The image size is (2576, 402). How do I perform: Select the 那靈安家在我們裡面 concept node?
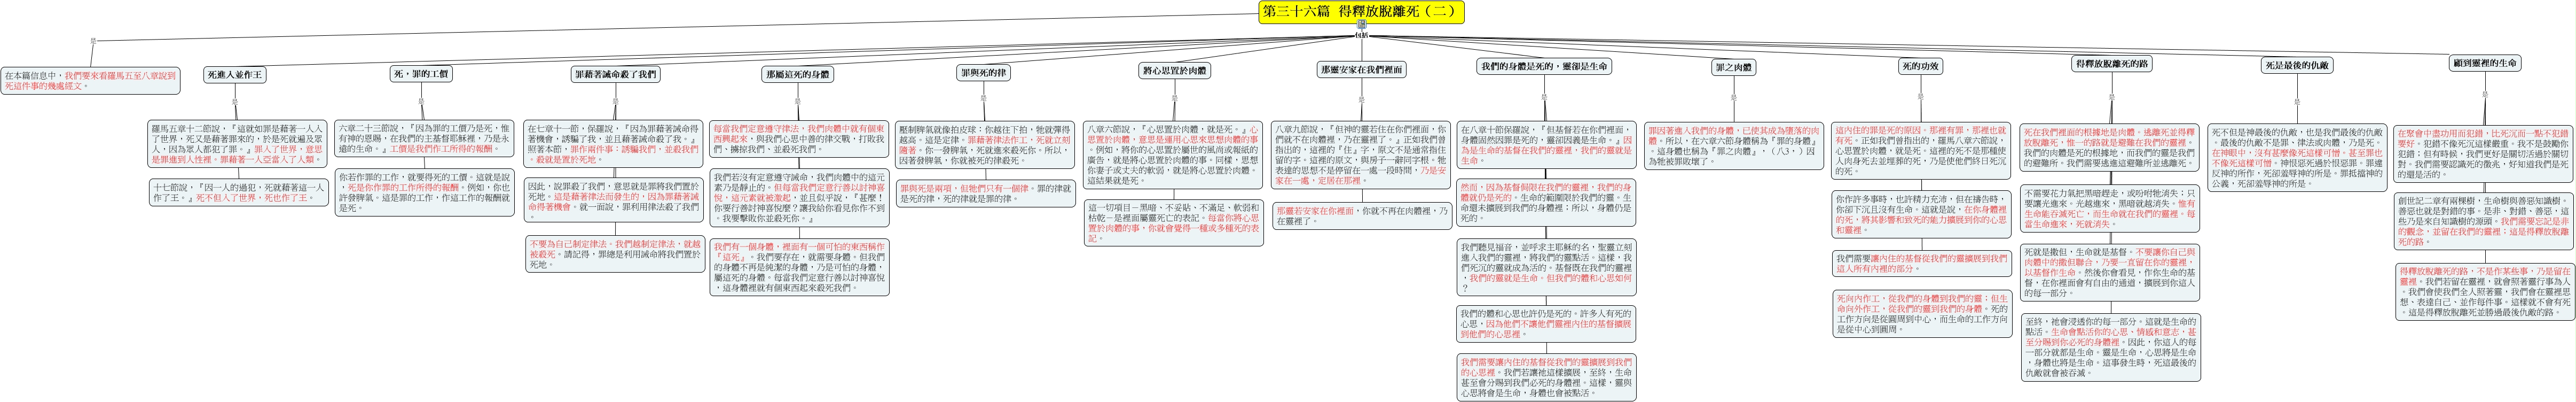[1361, 70]
